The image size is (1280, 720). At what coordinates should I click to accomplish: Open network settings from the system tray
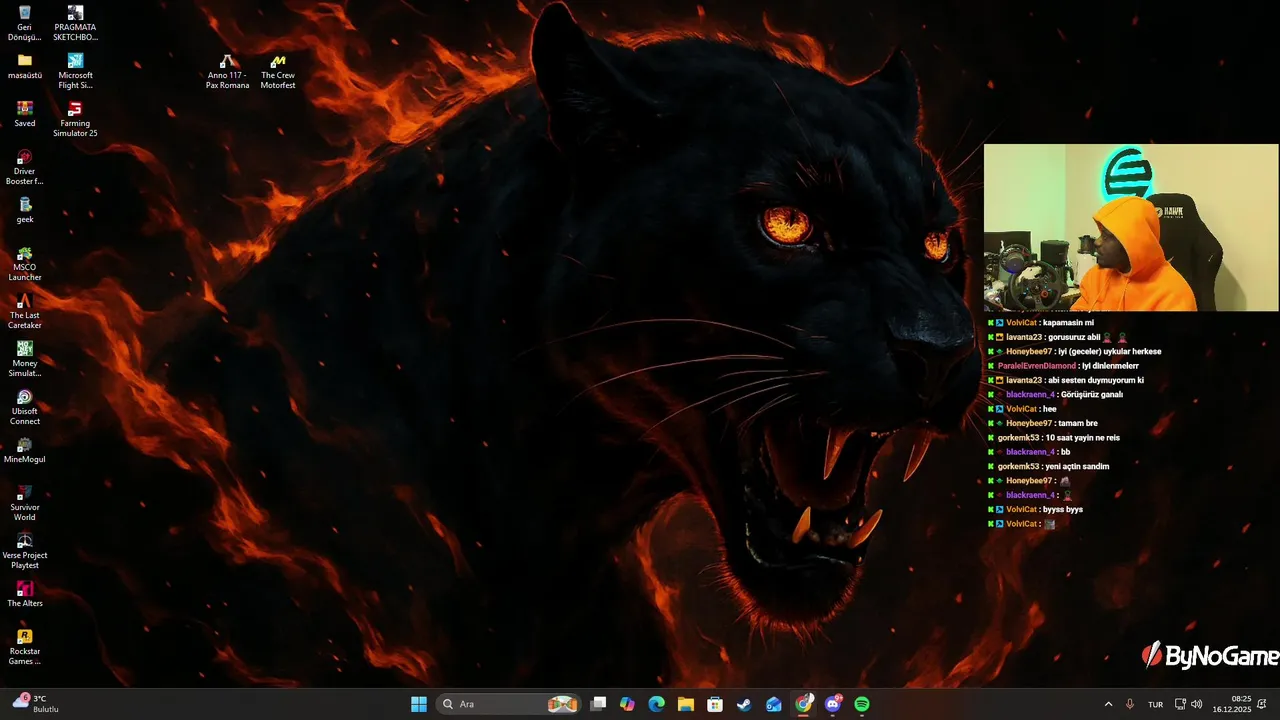(1180, 704)
